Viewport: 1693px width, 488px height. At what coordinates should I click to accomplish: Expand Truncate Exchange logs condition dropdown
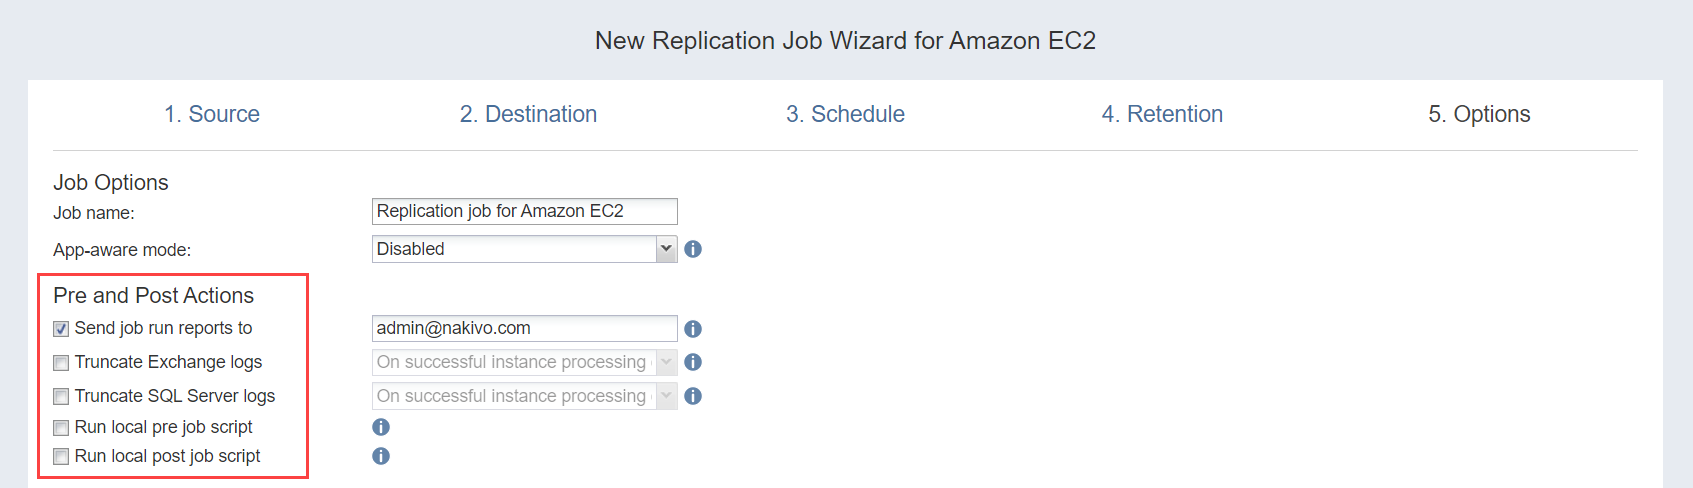666,362
